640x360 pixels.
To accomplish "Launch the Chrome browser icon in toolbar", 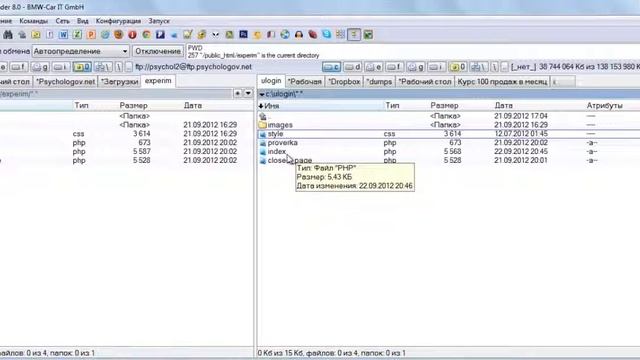I will point(146,35).
